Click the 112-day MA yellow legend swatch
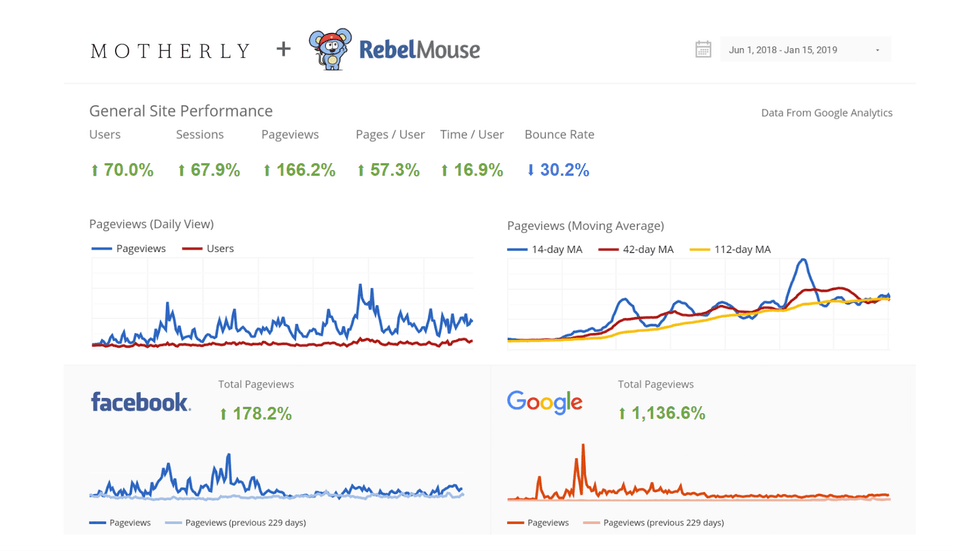Screen dimensions: 980x551 [697, 250]
